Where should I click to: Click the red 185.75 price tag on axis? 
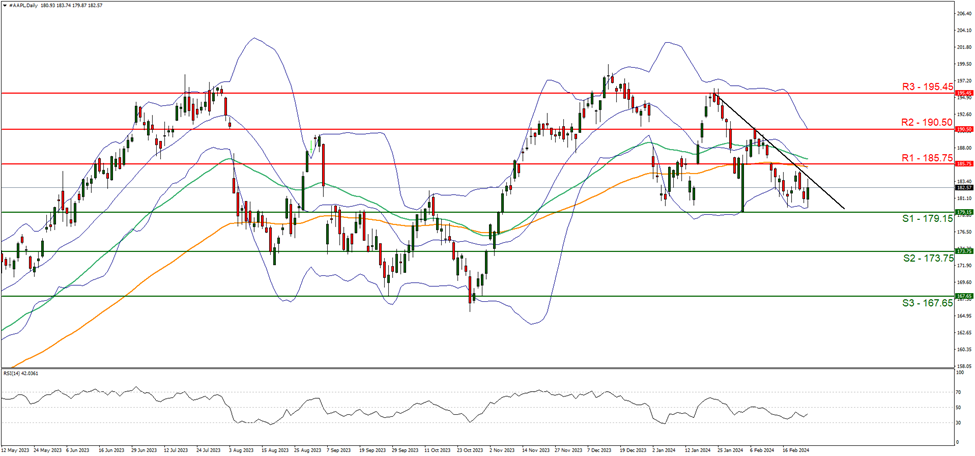point(964,163)
